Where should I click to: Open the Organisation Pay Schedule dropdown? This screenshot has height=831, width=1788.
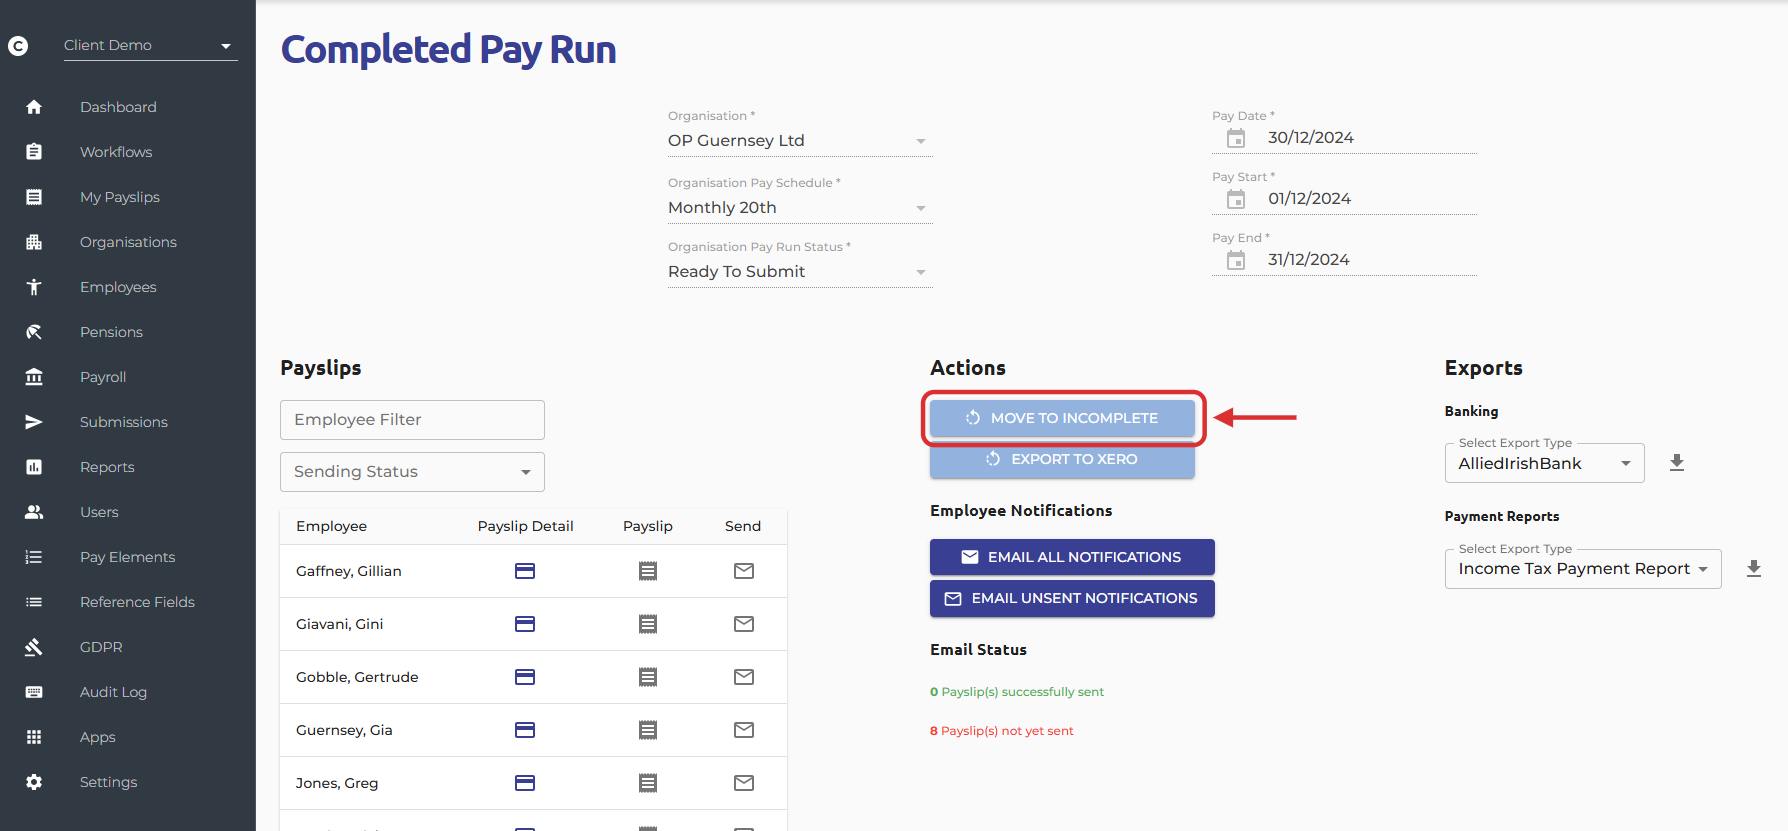800,208
